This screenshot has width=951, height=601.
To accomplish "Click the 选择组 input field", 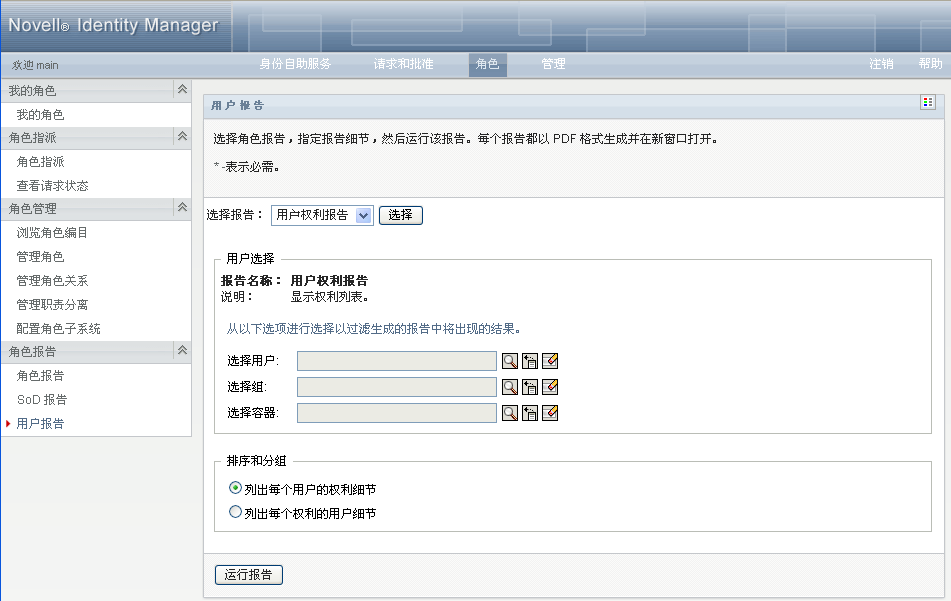I will [x=397, y=388].
